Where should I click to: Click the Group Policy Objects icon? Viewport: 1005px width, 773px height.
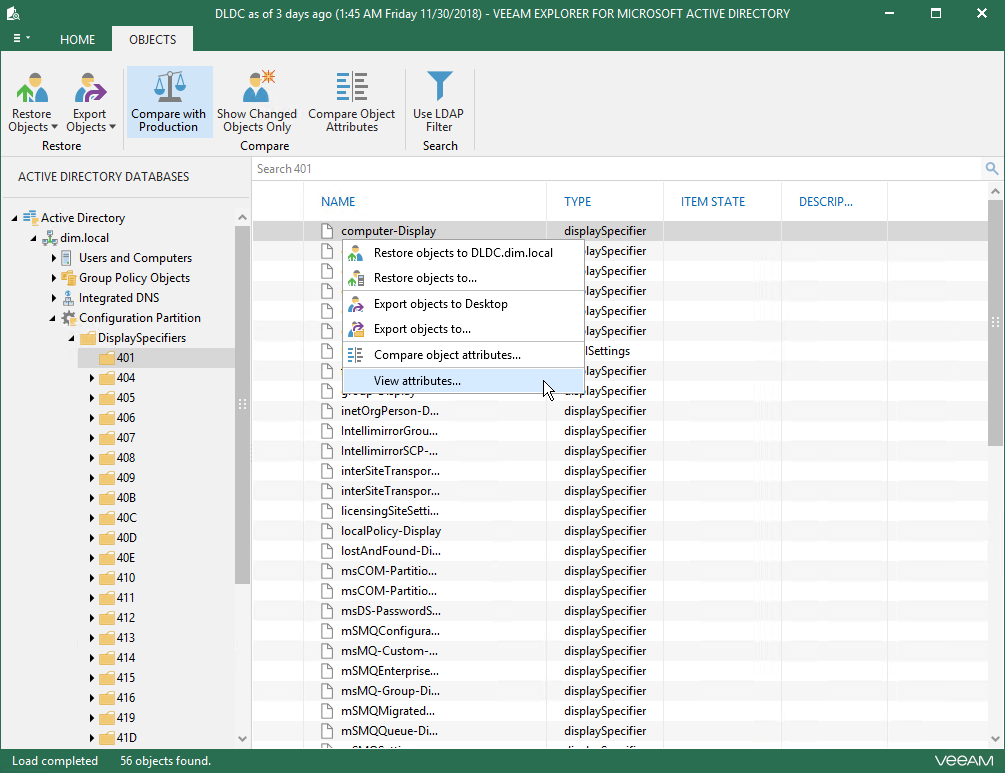(68, 278)
